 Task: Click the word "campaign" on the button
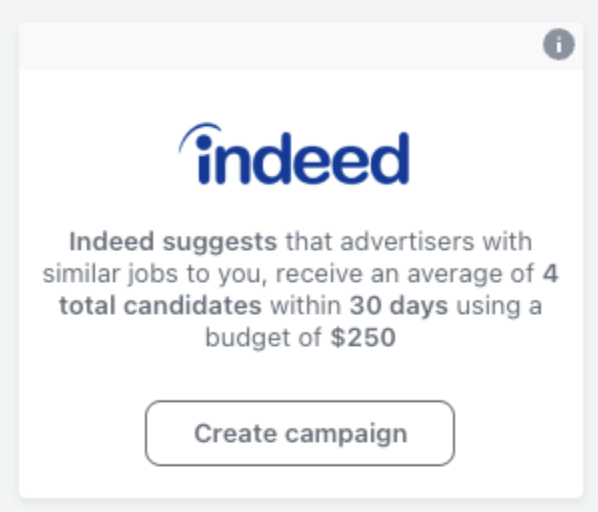point(346,434)
